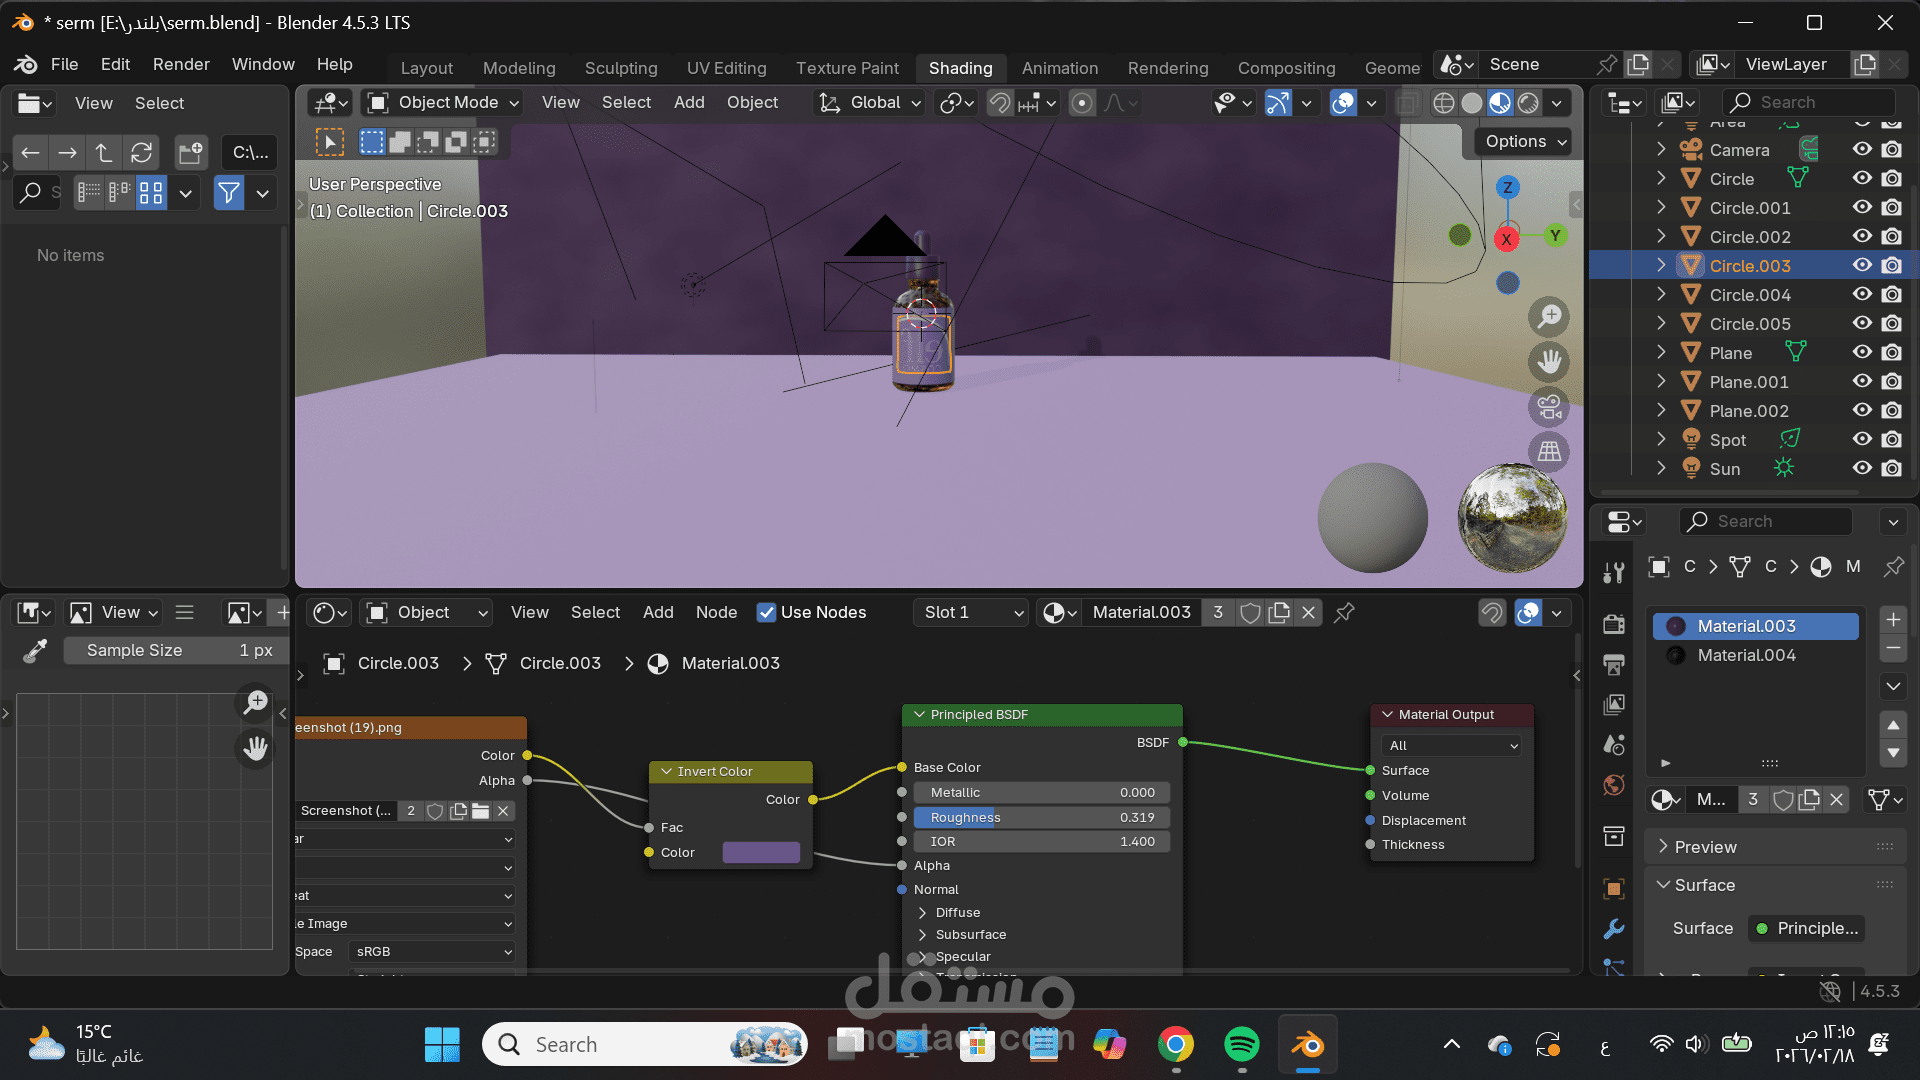This screenshot has height=1080, width=1920.
Task: Toggle camera view gizmo icon
Action: point(1549,407)
